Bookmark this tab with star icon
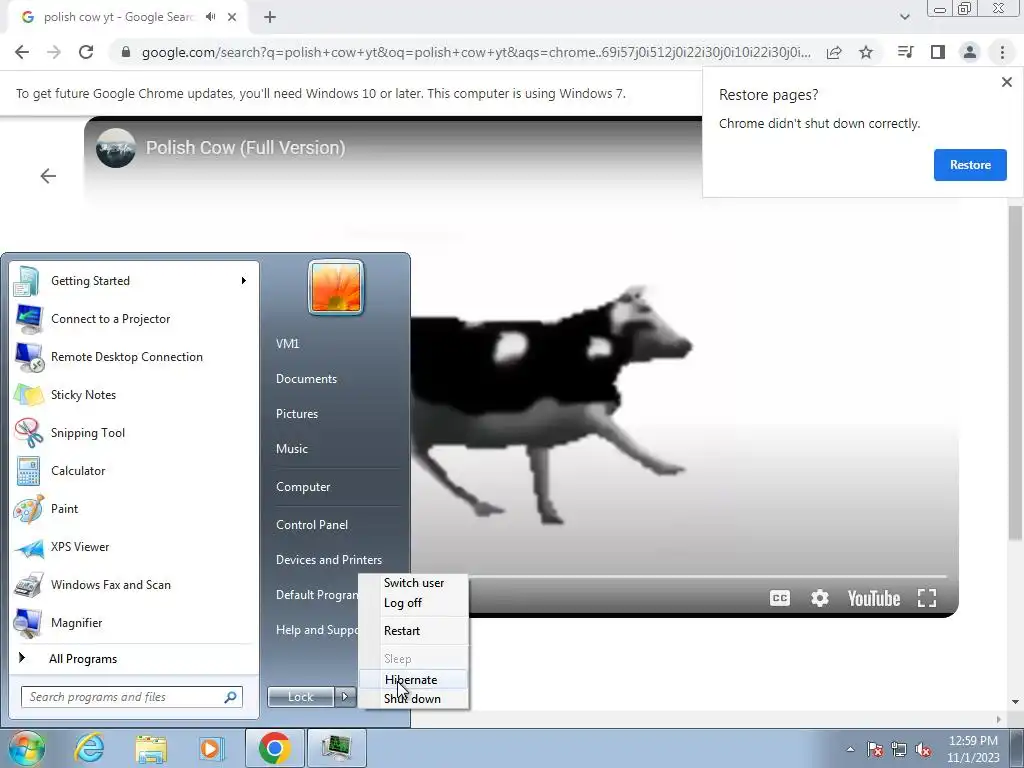The height and width of the screenshot is (768, 1024). click(866, 52)
